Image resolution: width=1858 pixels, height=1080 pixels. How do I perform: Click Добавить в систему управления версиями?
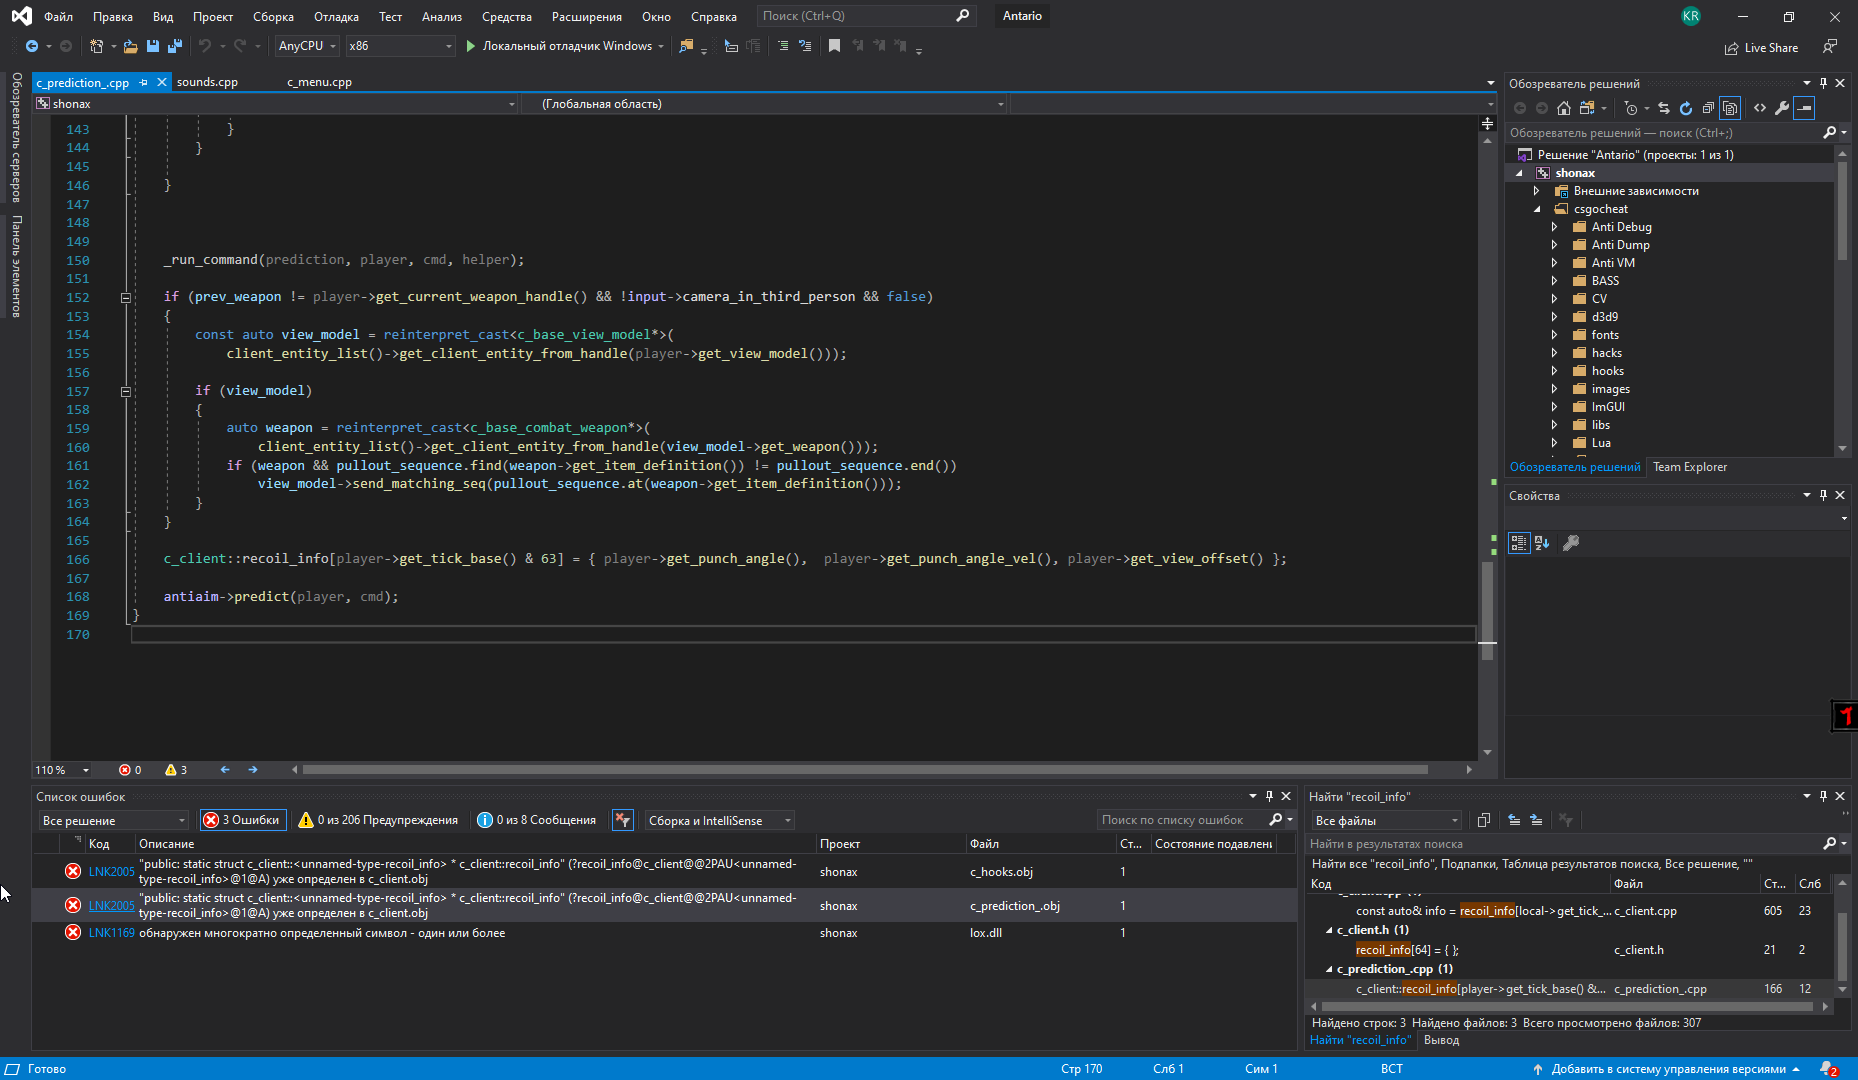tap(1667, 1069)
